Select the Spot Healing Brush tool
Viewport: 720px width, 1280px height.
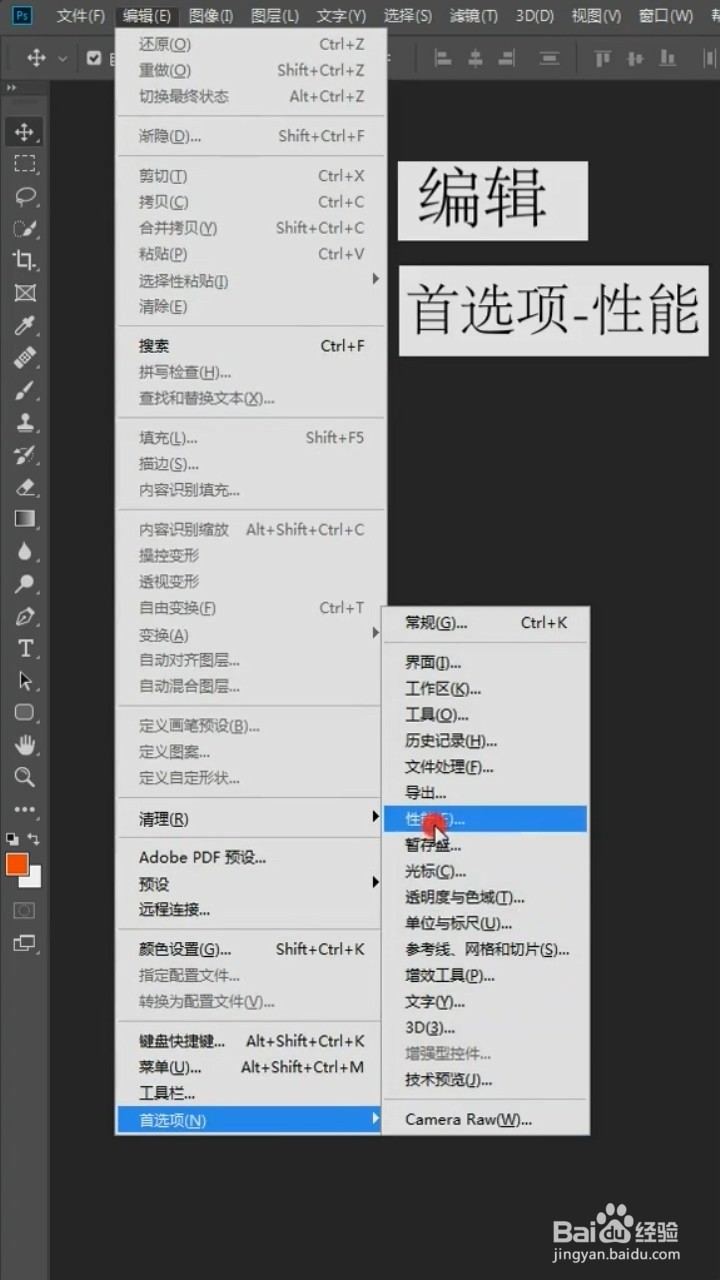click(x=25, y=357)
